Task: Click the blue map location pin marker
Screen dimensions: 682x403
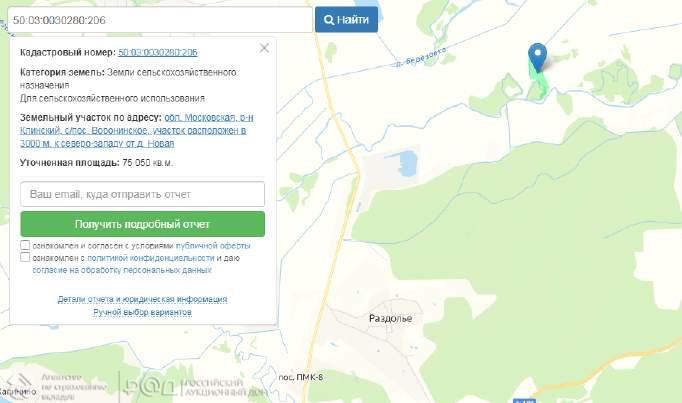Action: tap(538, 57)
